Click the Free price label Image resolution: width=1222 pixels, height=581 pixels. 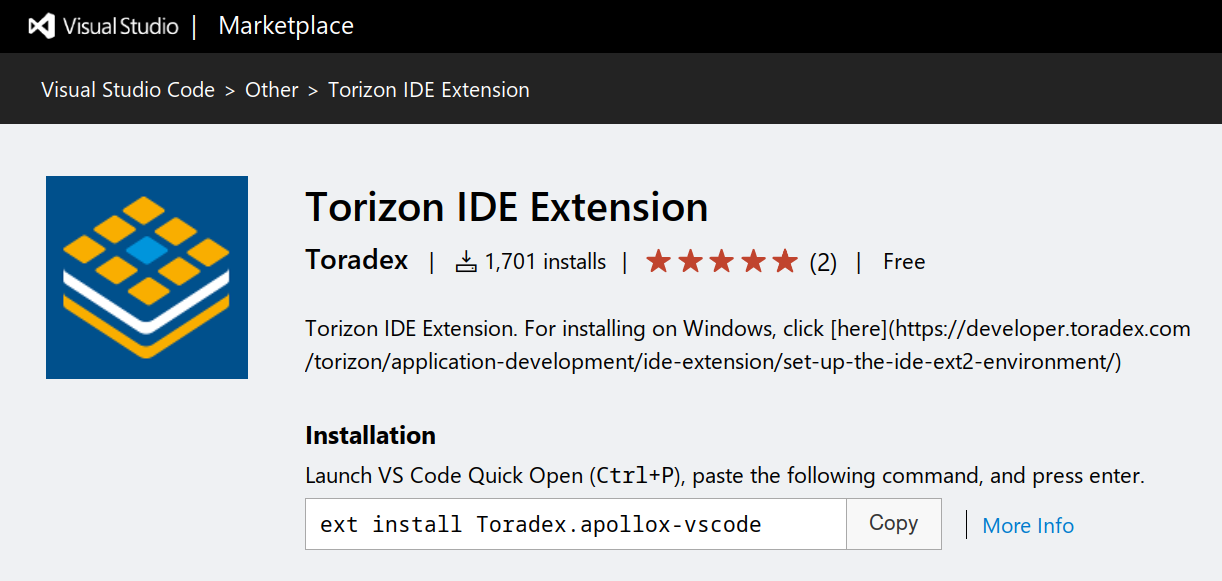[904, 262]
